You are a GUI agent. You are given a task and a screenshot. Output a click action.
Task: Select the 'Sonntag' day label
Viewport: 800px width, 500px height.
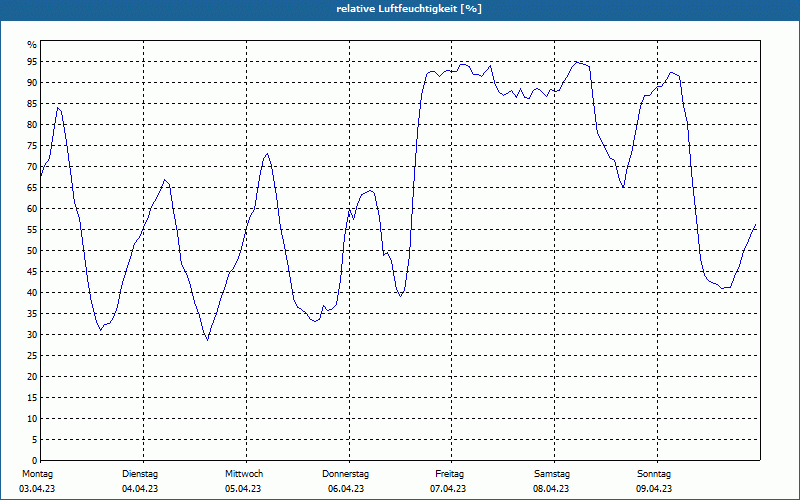[654, 474]
